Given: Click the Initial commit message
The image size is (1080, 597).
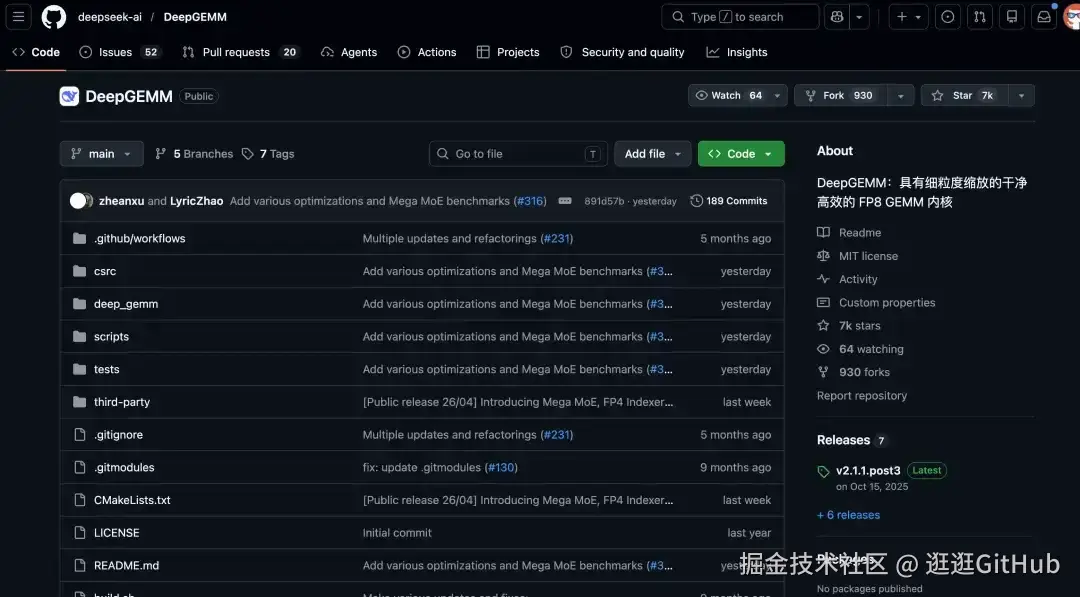Looking at the screenshot, I should 397,533.
